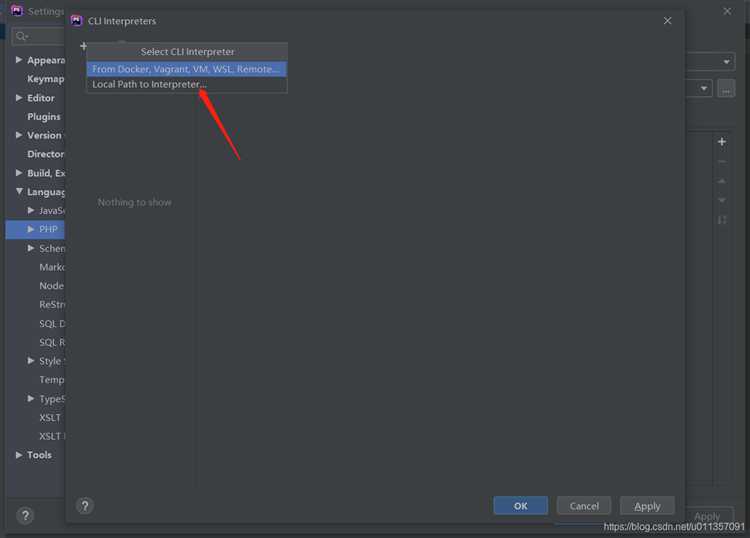
Task: Expand the Editor settings section
Action: point(19,98)
